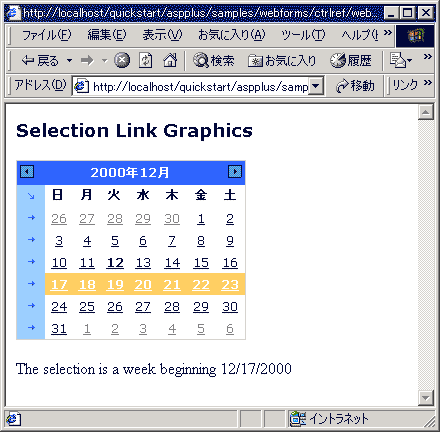The width and height of the screenshot is (440, 432).
Task: Open the address bar URL dropdown
Action: point(316,87)
